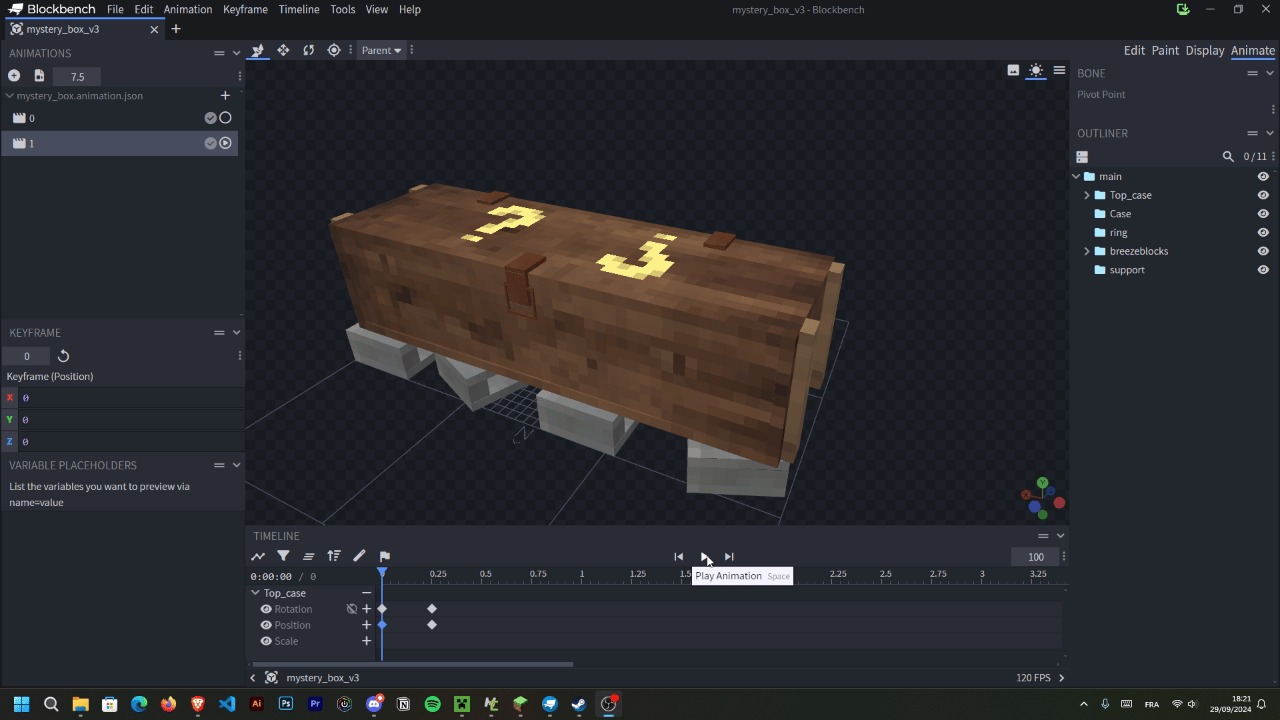Switch to the Edit mode tab
Image resolution: width=1280 pixels, height=720 pixels.
[x=1134, y=50]
